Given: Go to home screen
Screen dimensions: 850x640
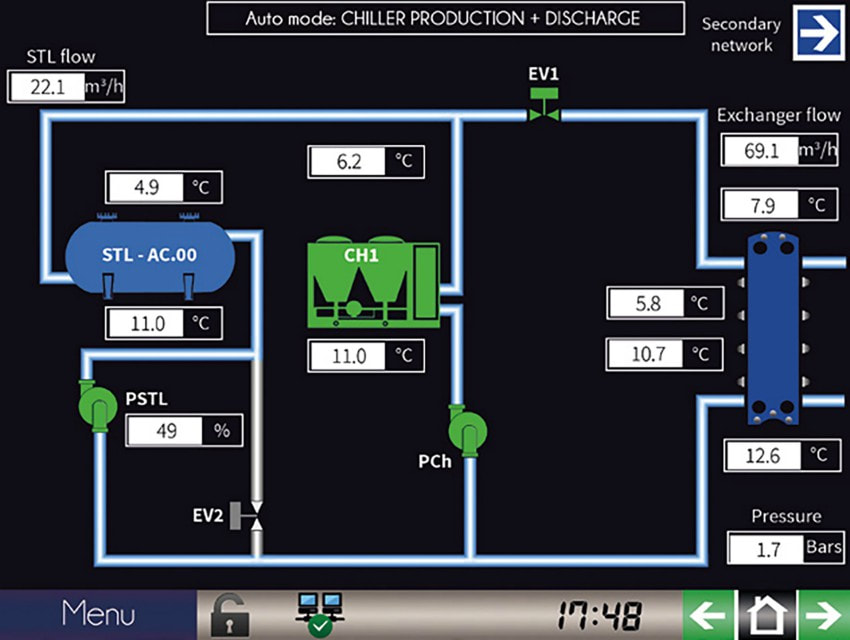Looking at the screenshot, I should pyautogui.click(x=767, y=615).
